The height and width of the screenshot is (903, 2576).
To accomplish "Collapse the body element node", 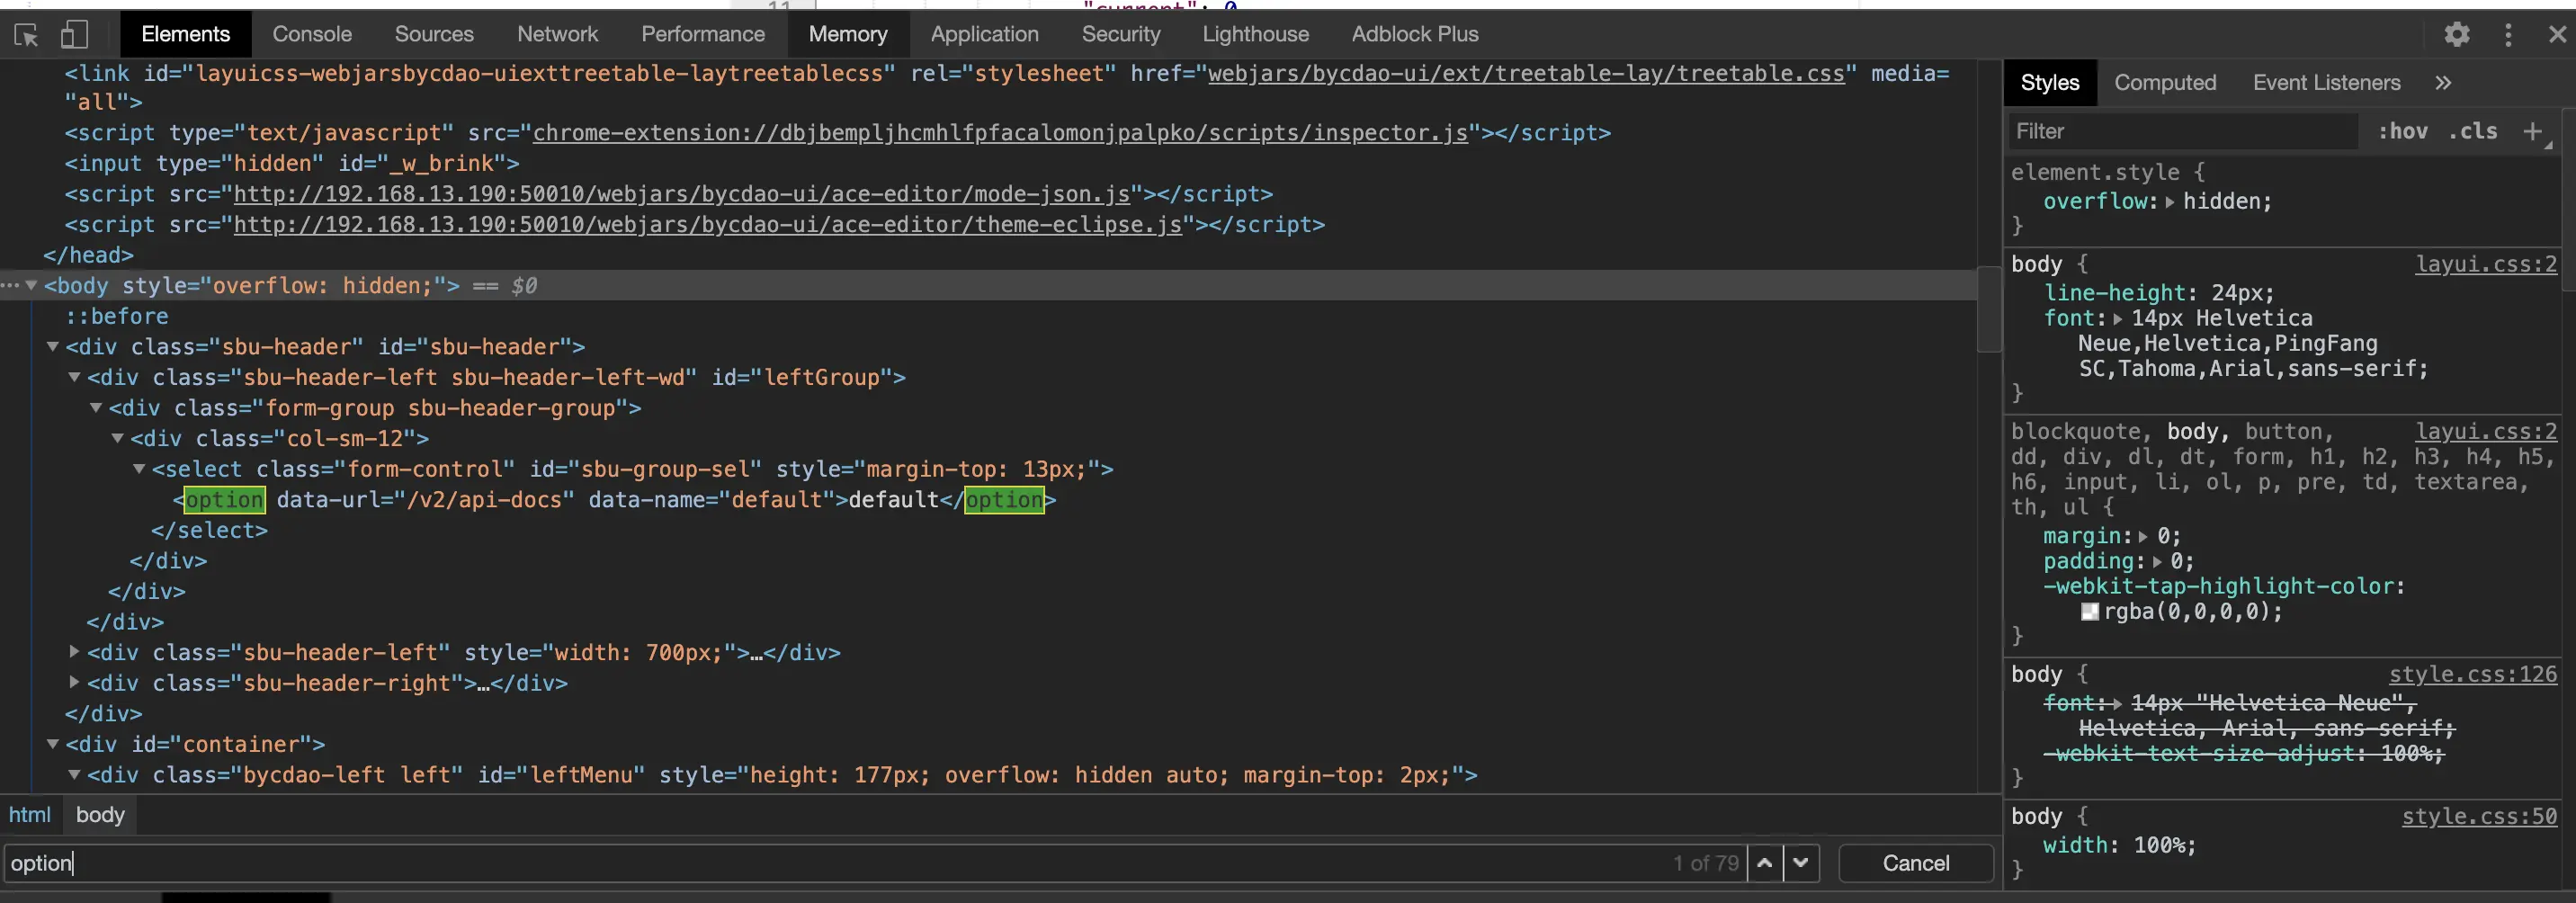I will point(32,285).
